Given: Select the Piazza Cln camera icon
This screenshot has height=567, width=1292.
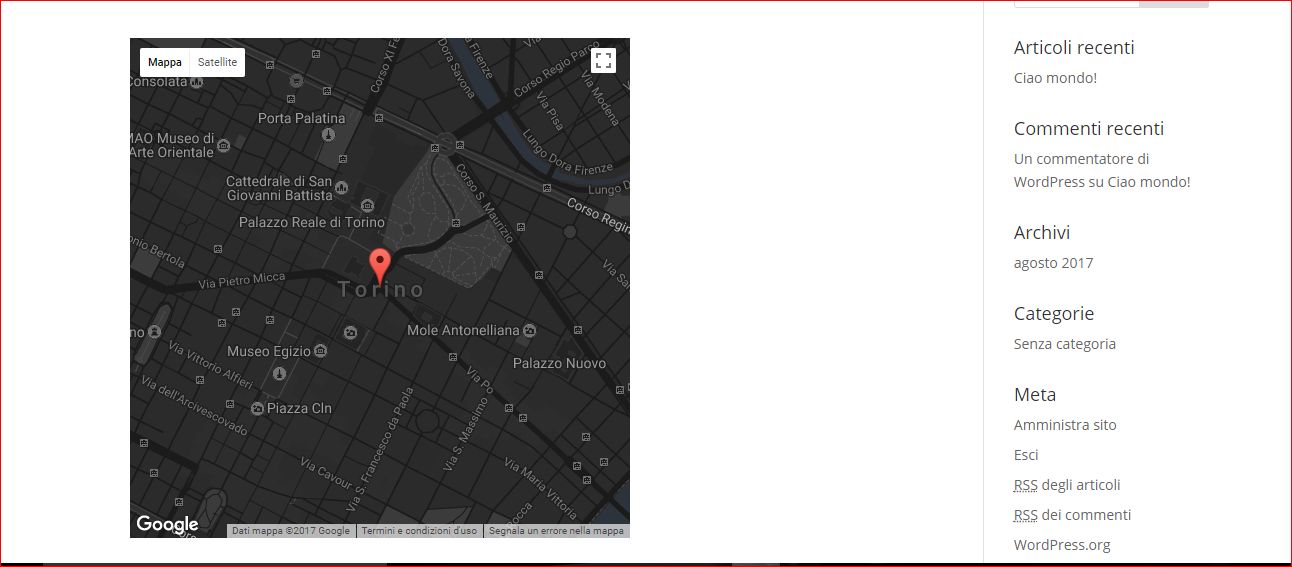Looking at the screenshot, I should 258,408.
